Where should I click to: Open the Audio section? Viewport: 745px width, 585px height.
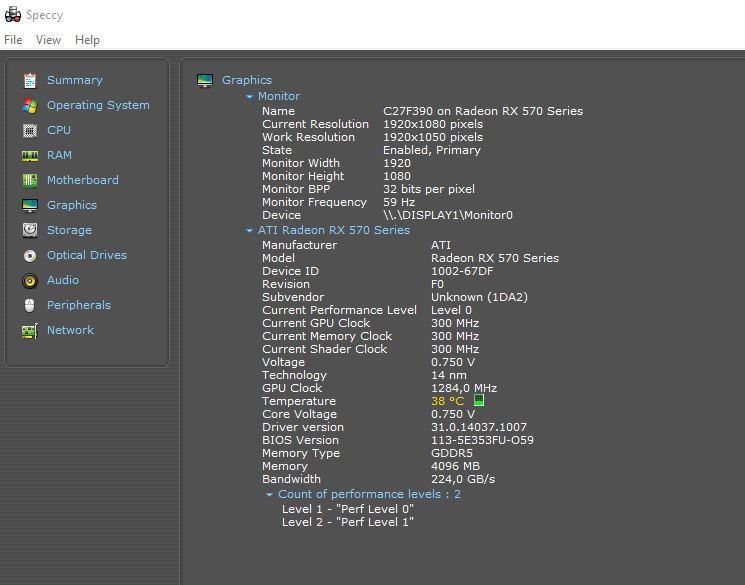63,280
